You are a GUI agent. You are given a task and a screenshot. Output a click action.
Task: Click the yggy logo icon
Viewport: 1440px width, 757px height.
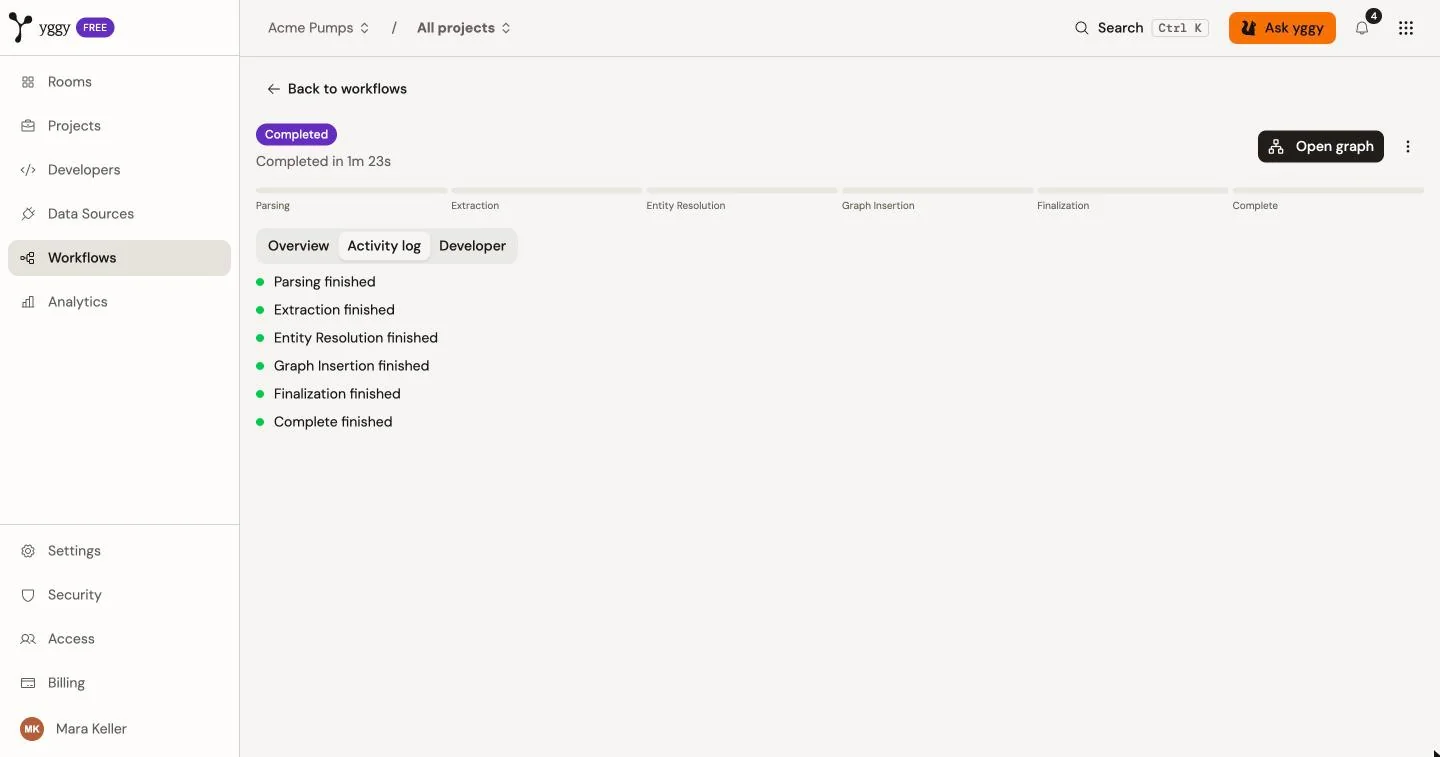pyautogui.click(x=20, y=27)
